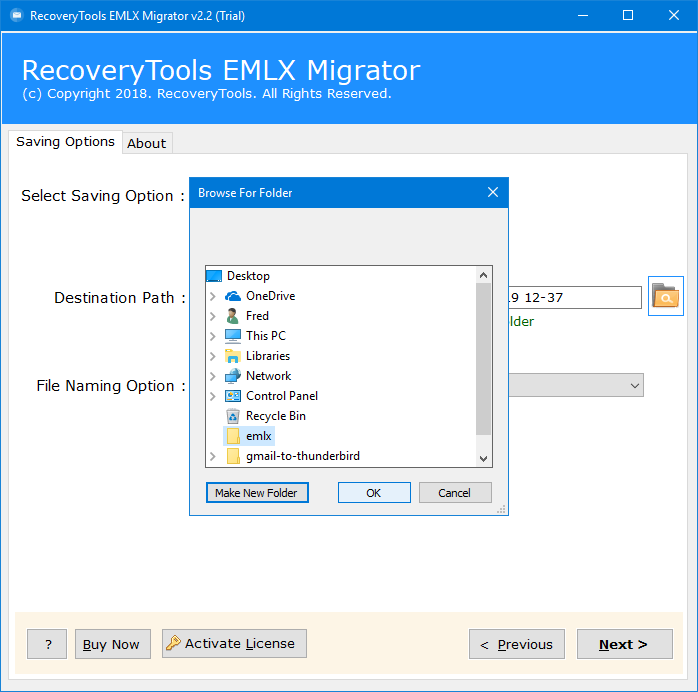
Task: Select the Network label
Action: pos(268,376)
